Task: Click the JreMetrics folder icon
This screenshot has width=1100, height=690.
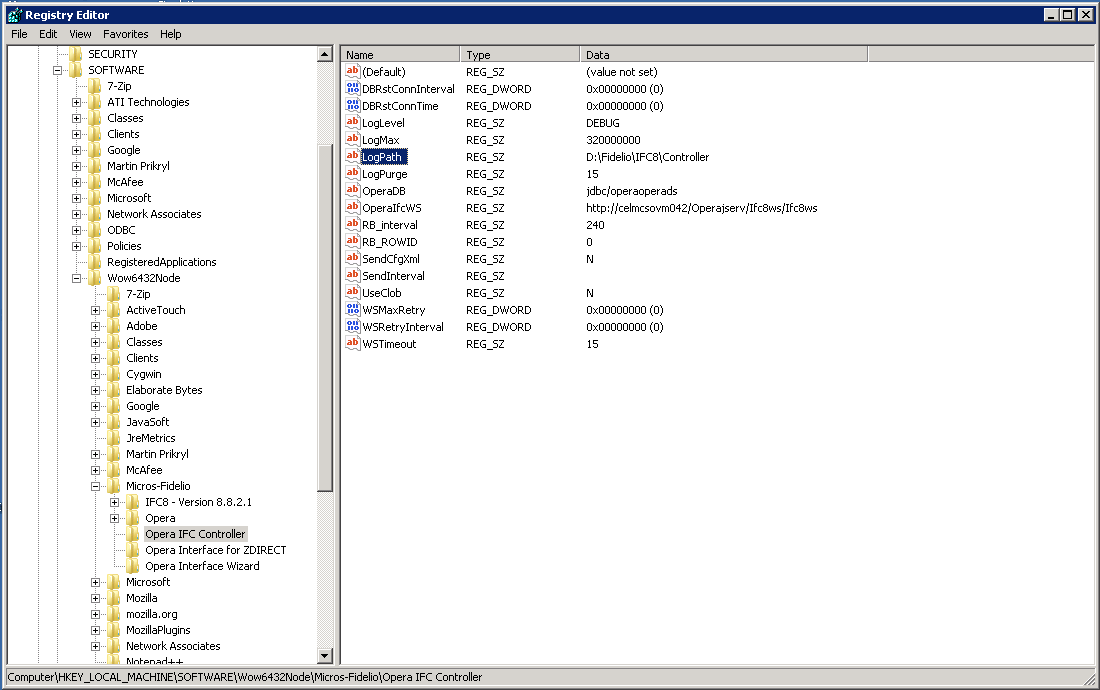Action: coord(114,438)
